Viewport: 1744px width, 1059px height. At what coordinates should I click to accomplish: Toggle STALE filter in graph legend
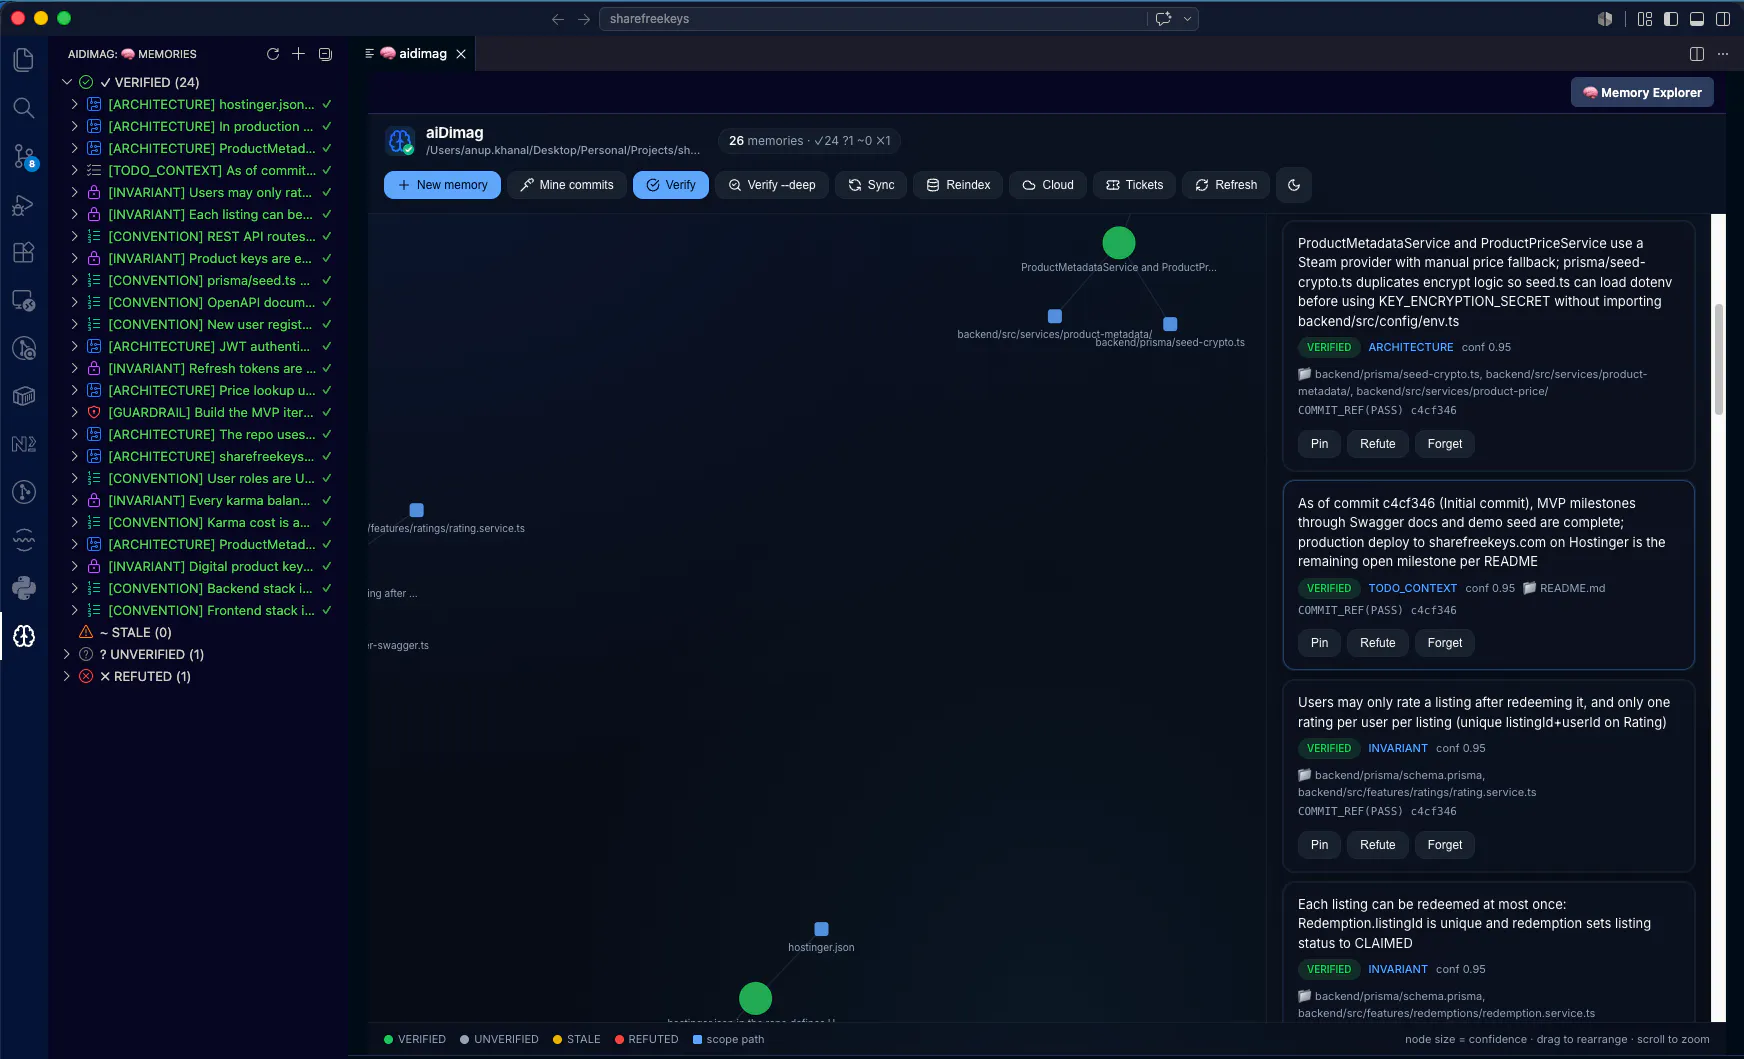click(x=577, y=1039)
